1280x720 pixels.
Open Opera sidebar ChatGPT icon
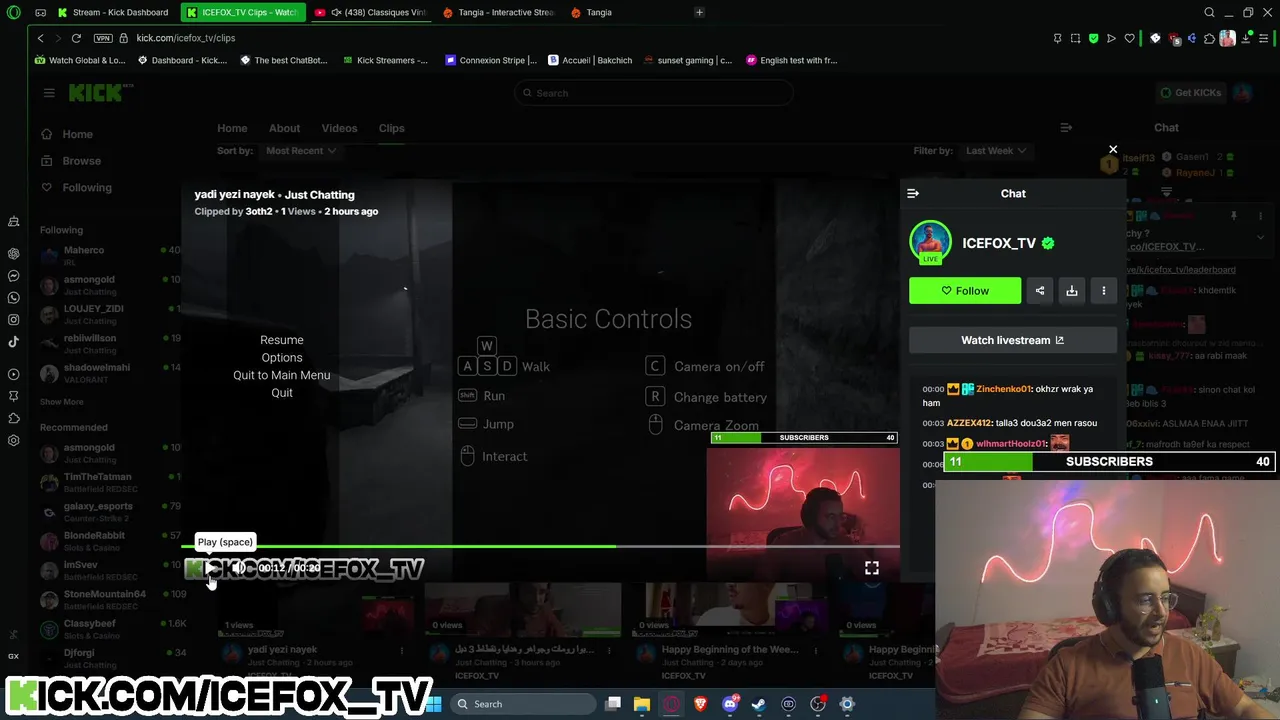tap(13, 254)
